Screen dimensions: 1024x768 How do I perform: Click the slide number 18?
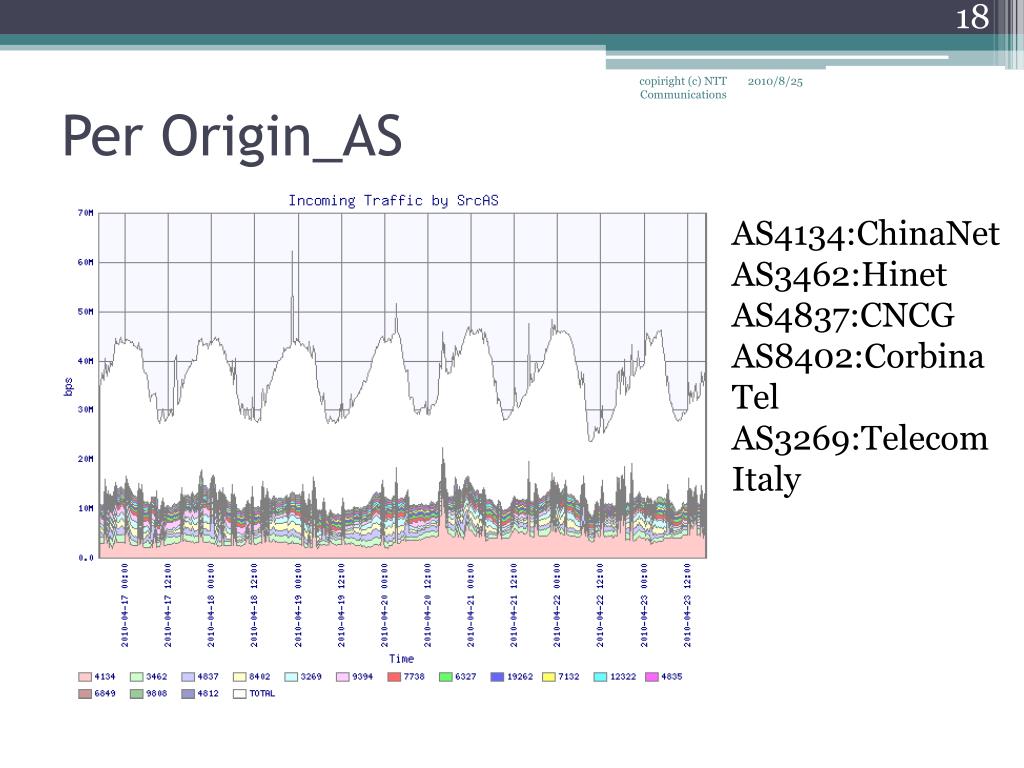[x=972, y=17]
